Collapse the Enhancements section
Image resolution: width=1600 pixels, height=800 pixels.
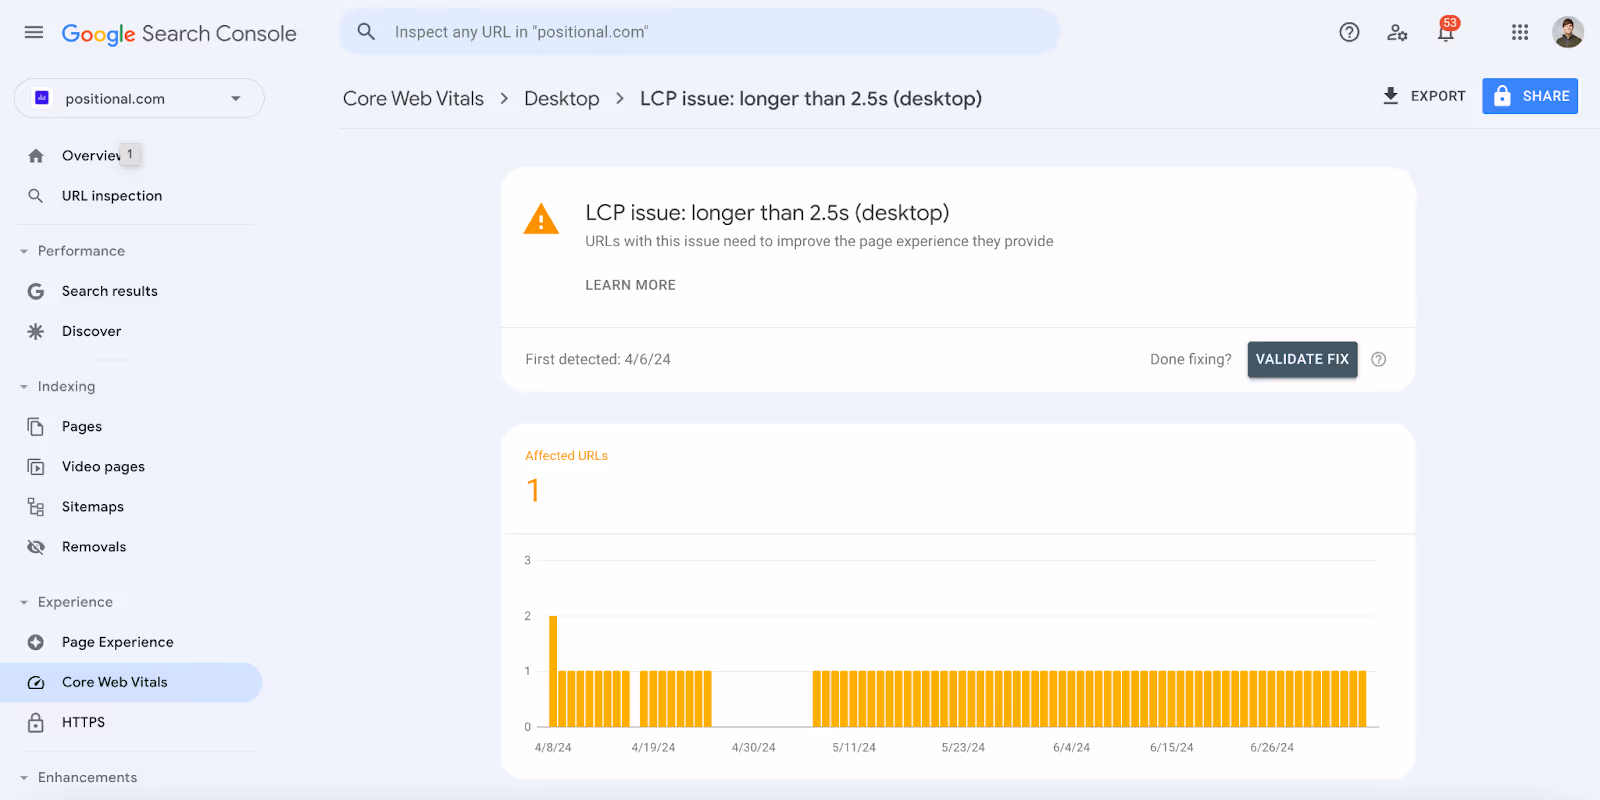[x=24, y=777]
